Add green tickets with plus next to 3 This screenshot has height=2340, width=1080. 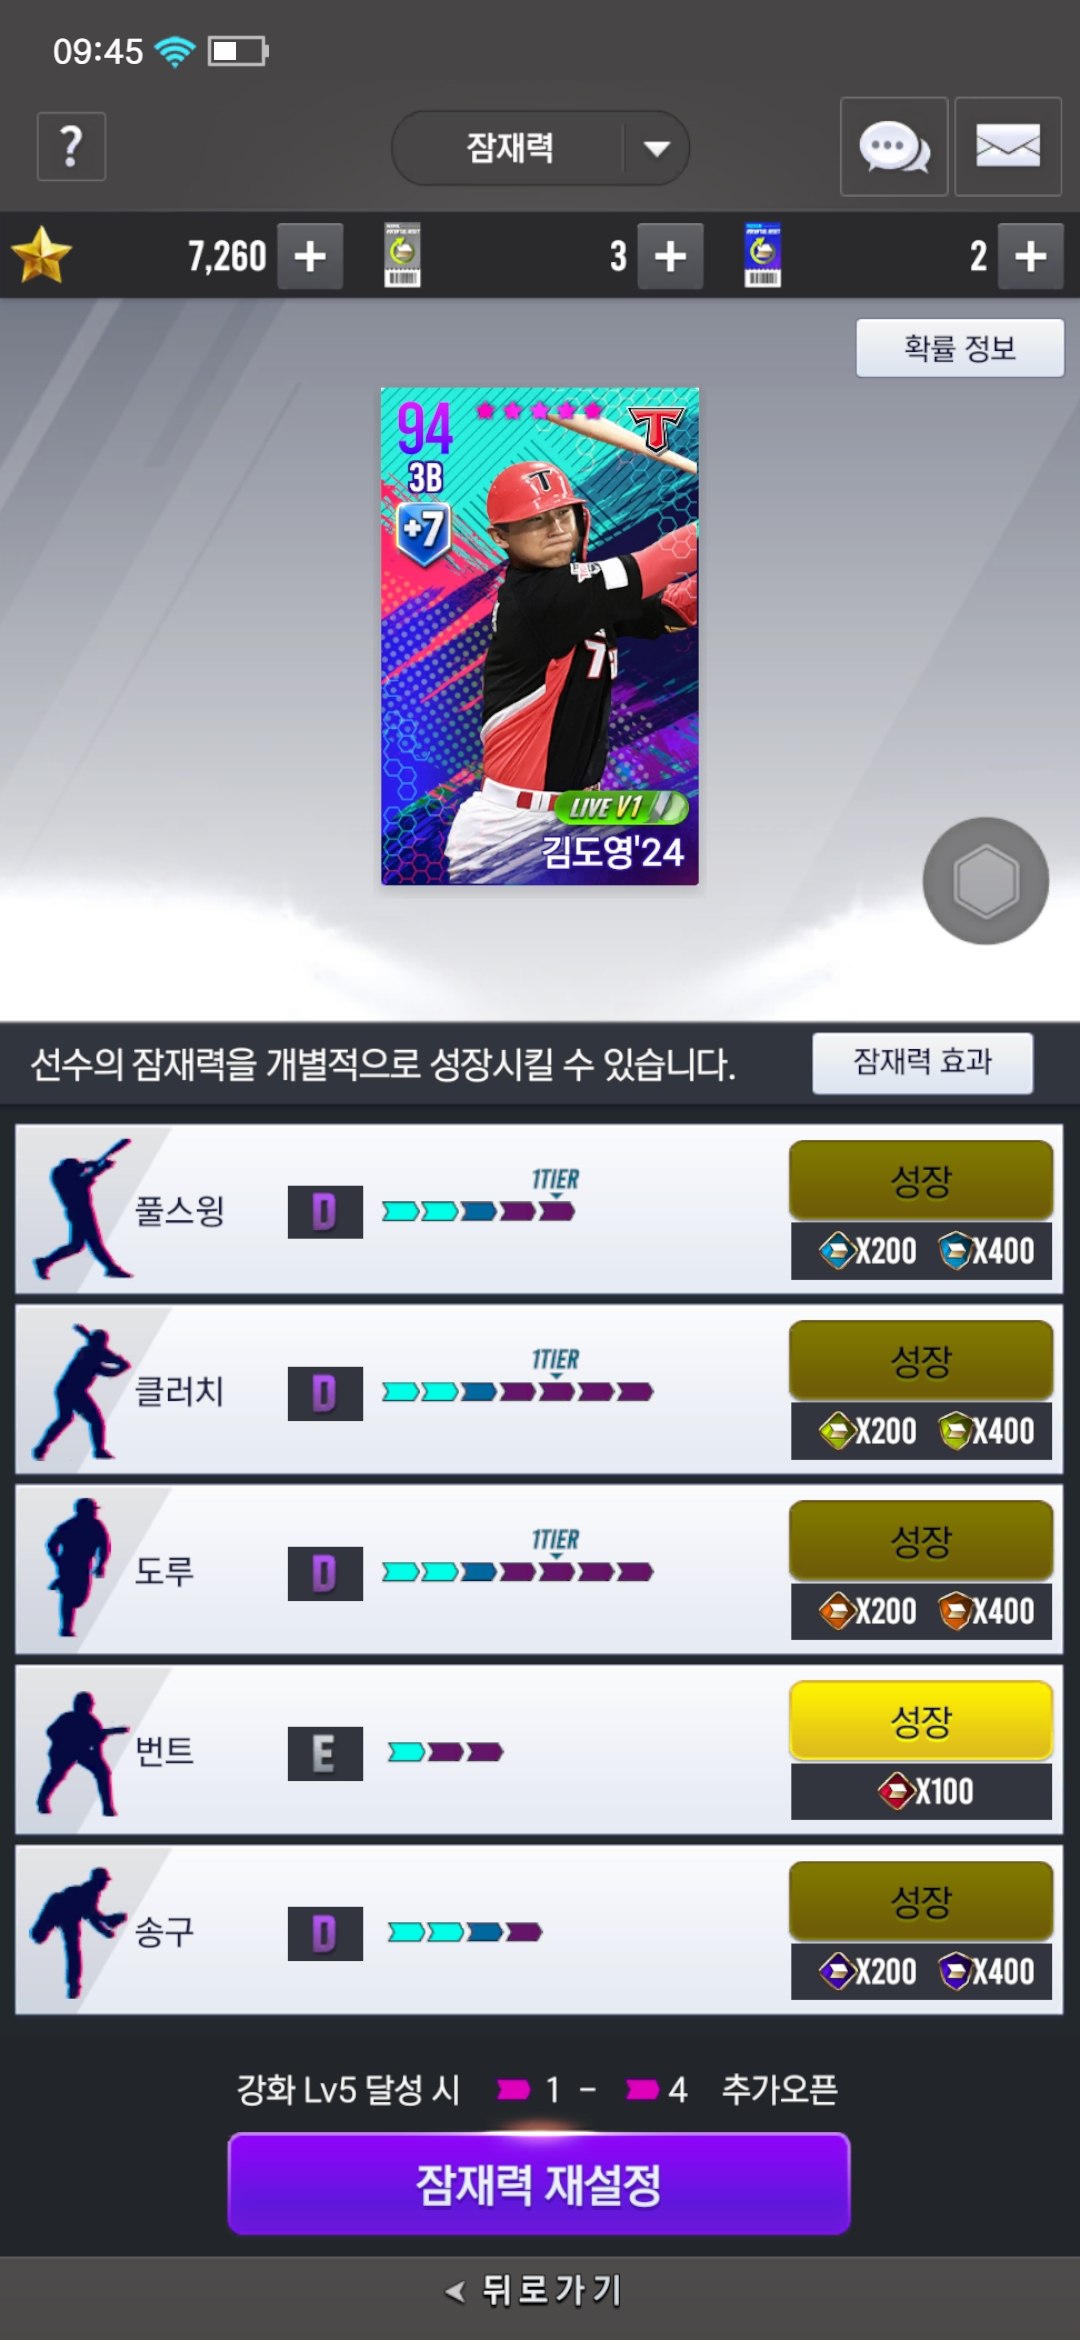670,257
